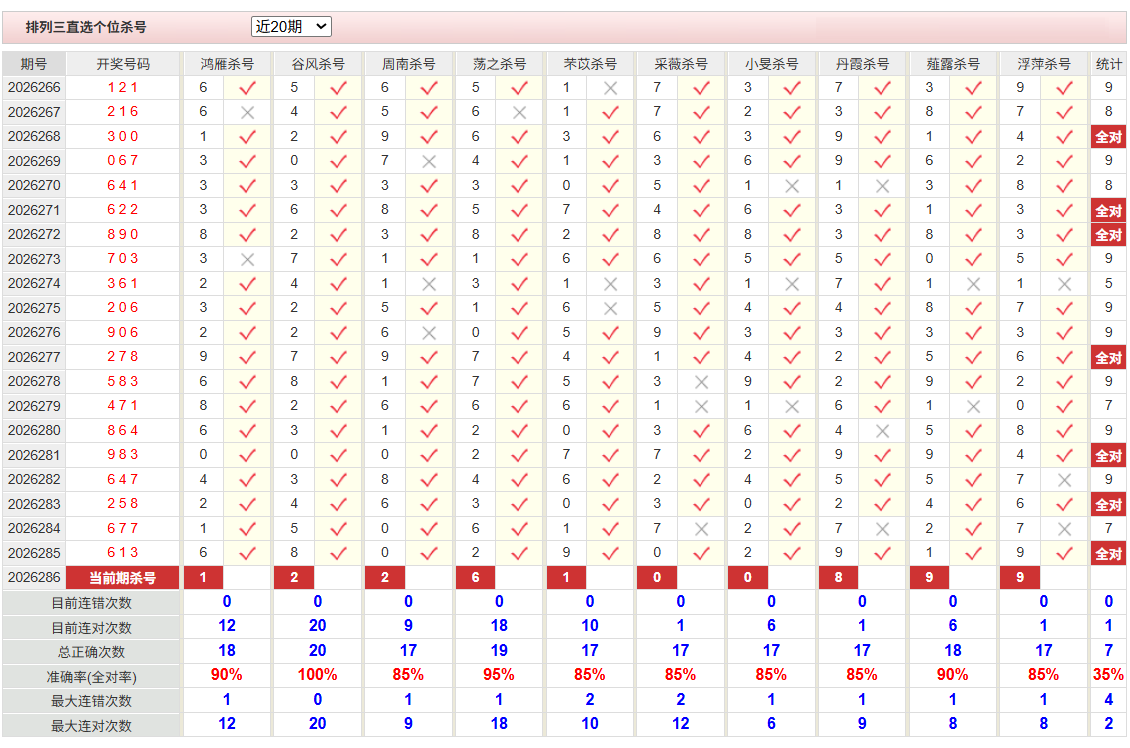Click the 谷风杀号 column header

coord(318,64)
